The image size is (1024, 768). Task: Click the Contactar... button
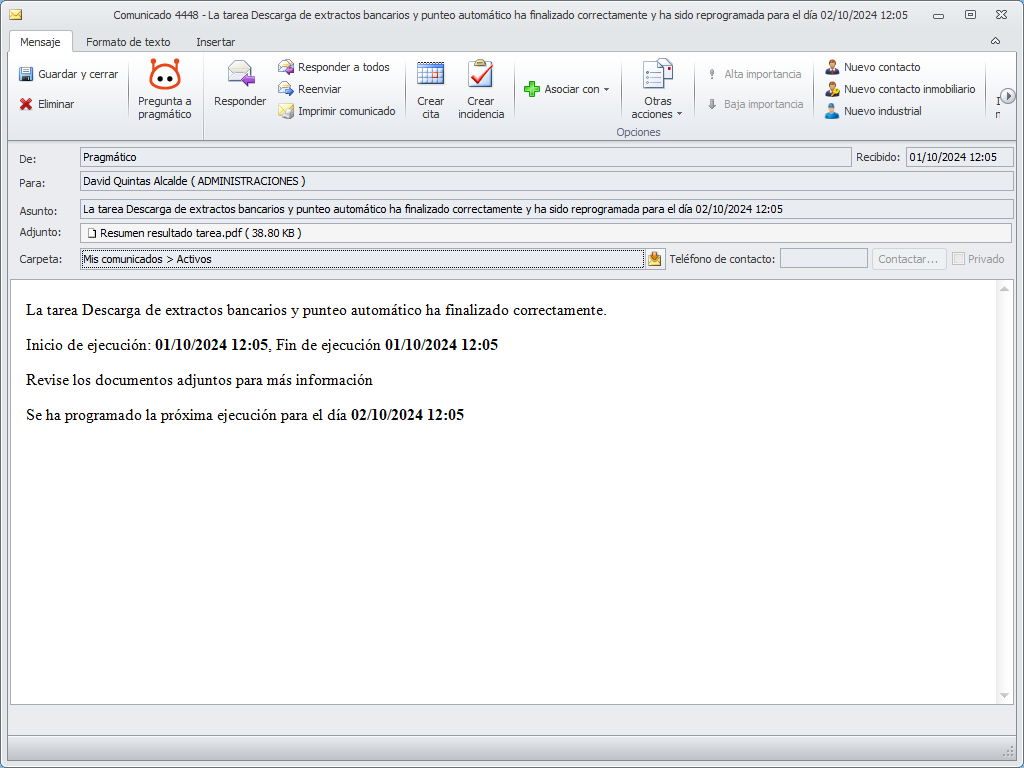[x=909, y=259]
